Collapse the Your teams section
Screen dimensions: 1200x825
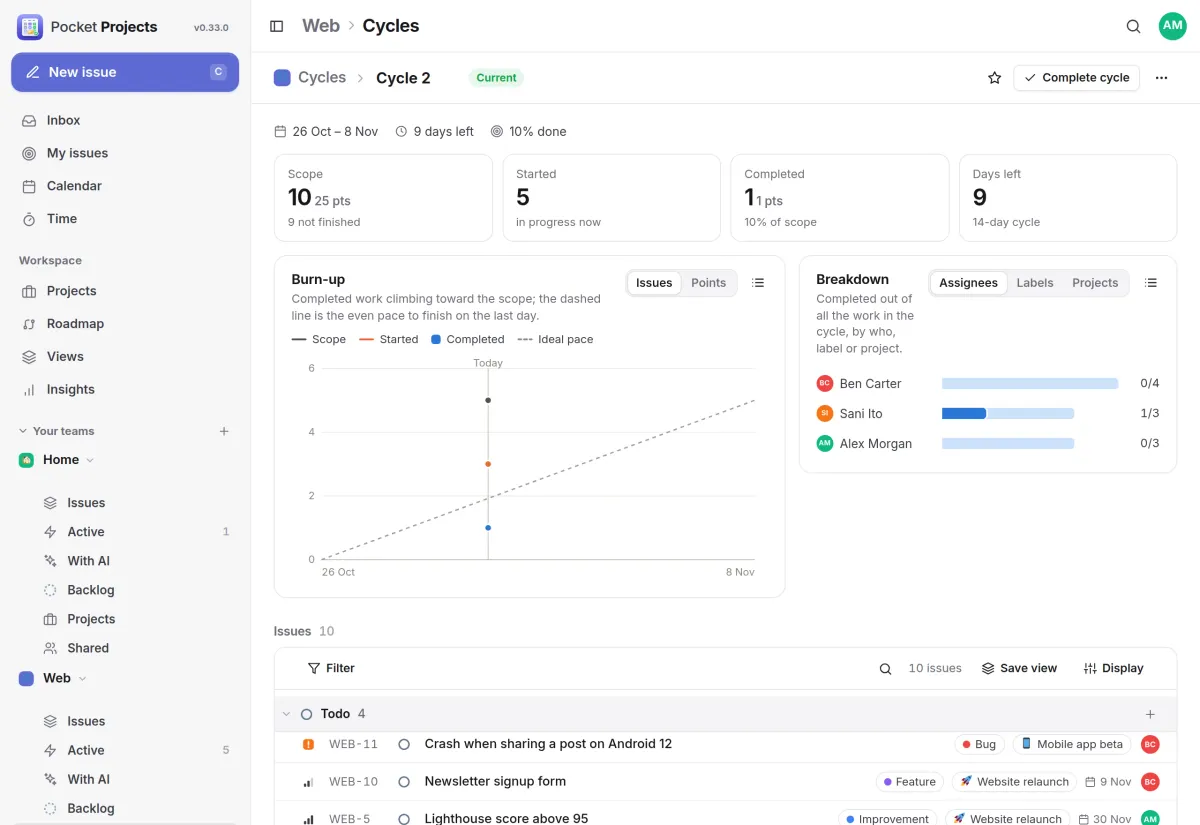click(x=57, y=431)
